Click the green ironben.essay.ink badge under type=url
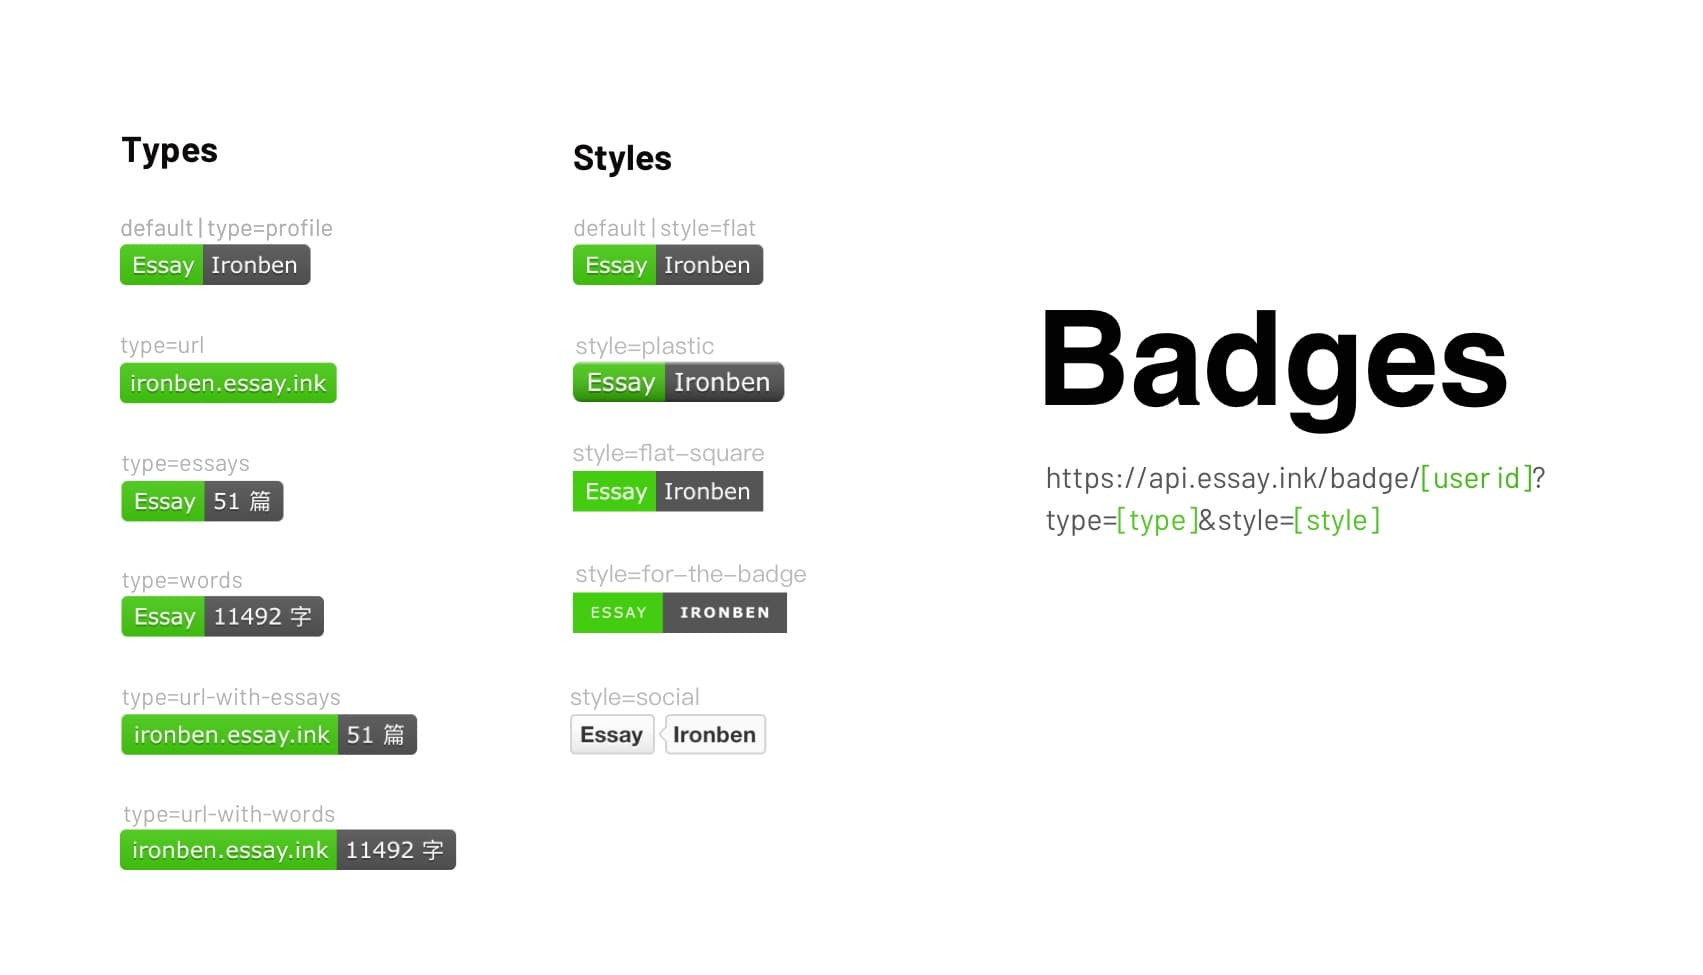Image resolution: width=1703 pixels, height=975 pixels. click(228, 383)
